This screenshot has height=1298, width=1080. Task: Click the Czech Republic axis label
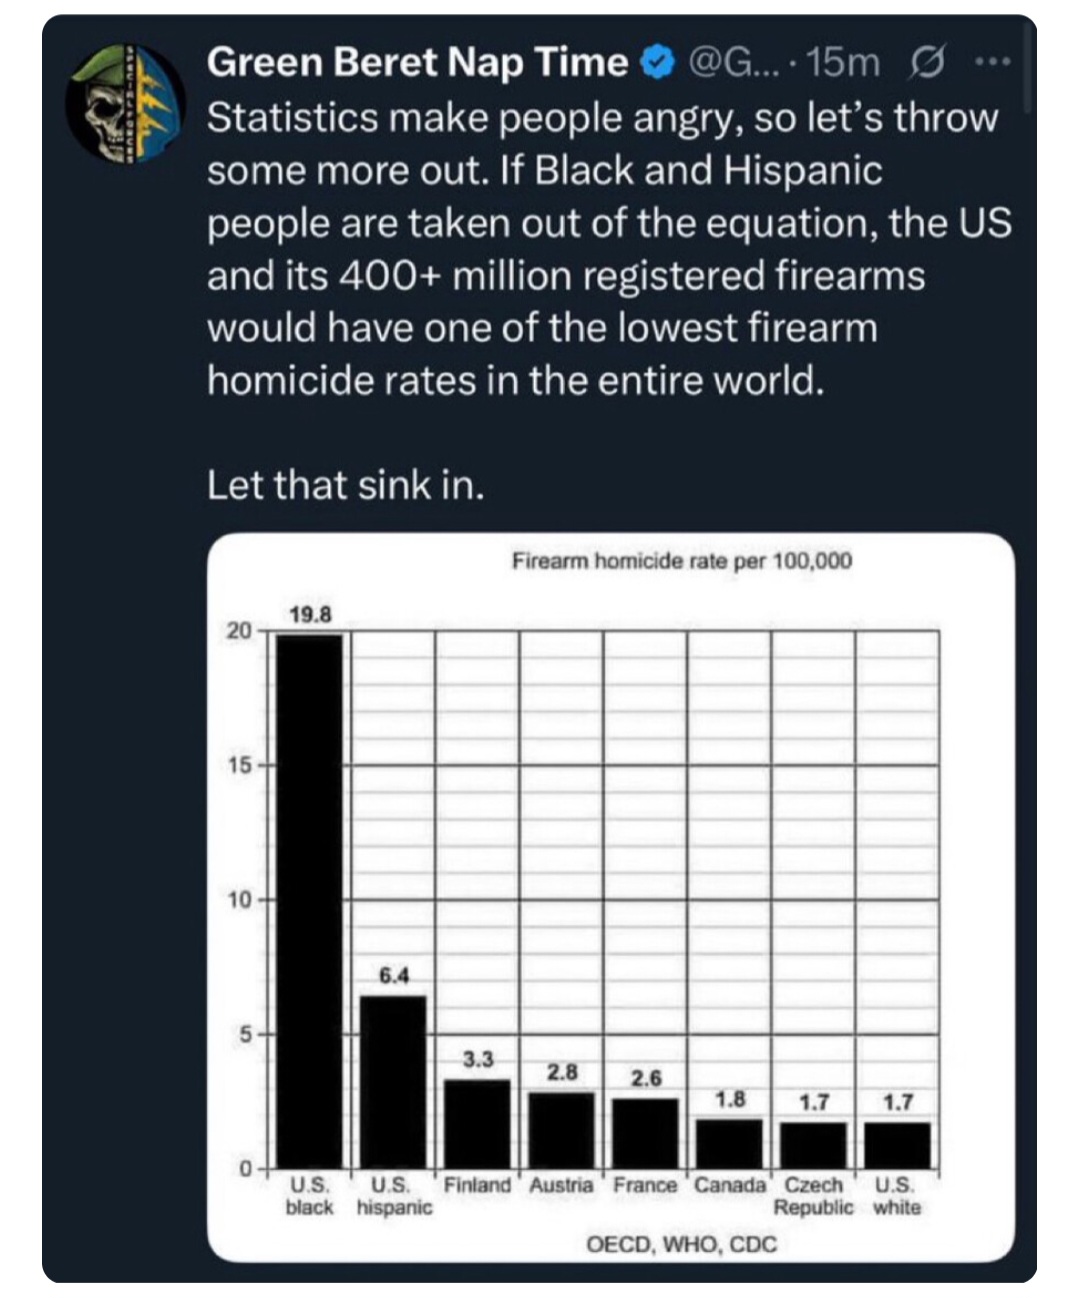click(x=814, y=1196)
